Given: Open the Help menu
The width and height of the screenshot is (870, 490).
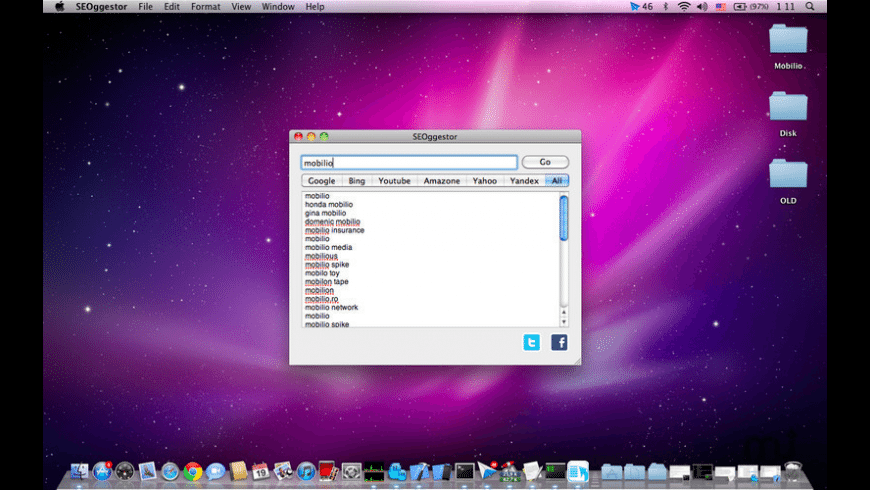Looking at the screenshot, I should pos(315,7).
